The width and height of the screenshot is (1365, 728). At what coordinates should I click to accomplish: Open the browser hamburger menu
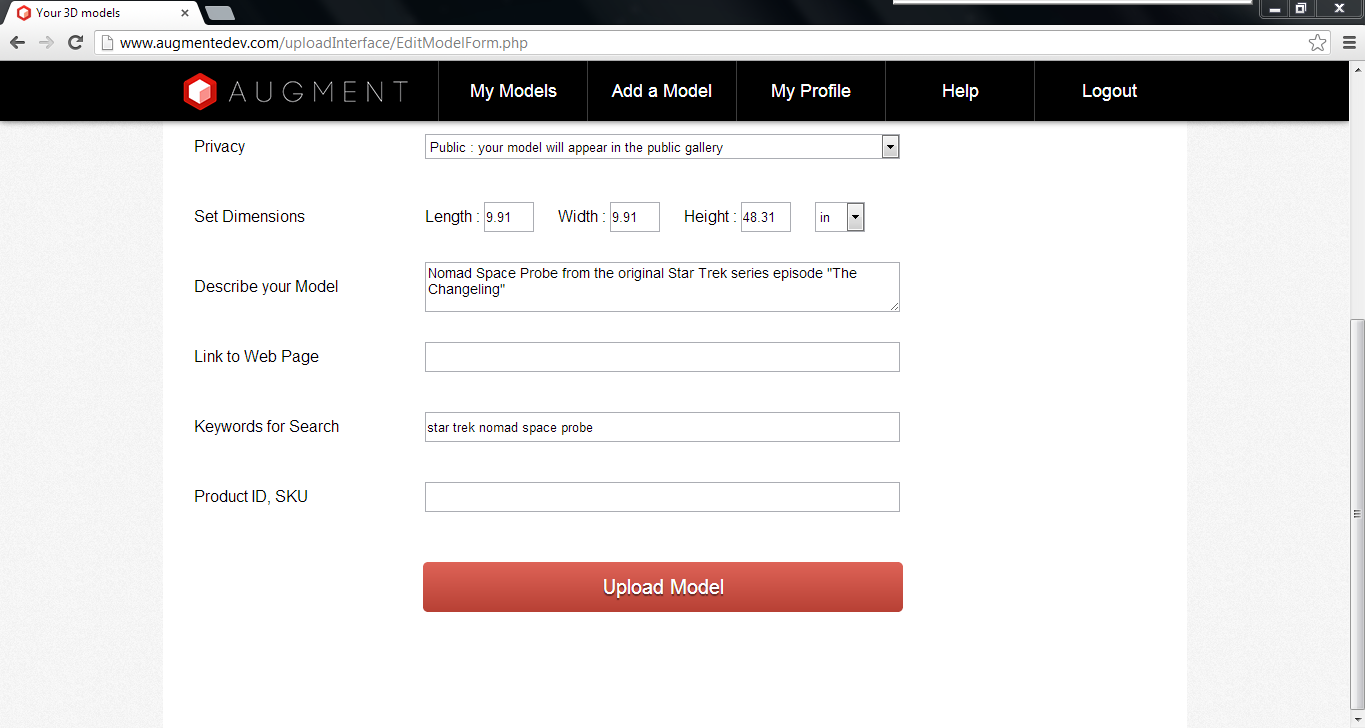tap(1348, 42)
